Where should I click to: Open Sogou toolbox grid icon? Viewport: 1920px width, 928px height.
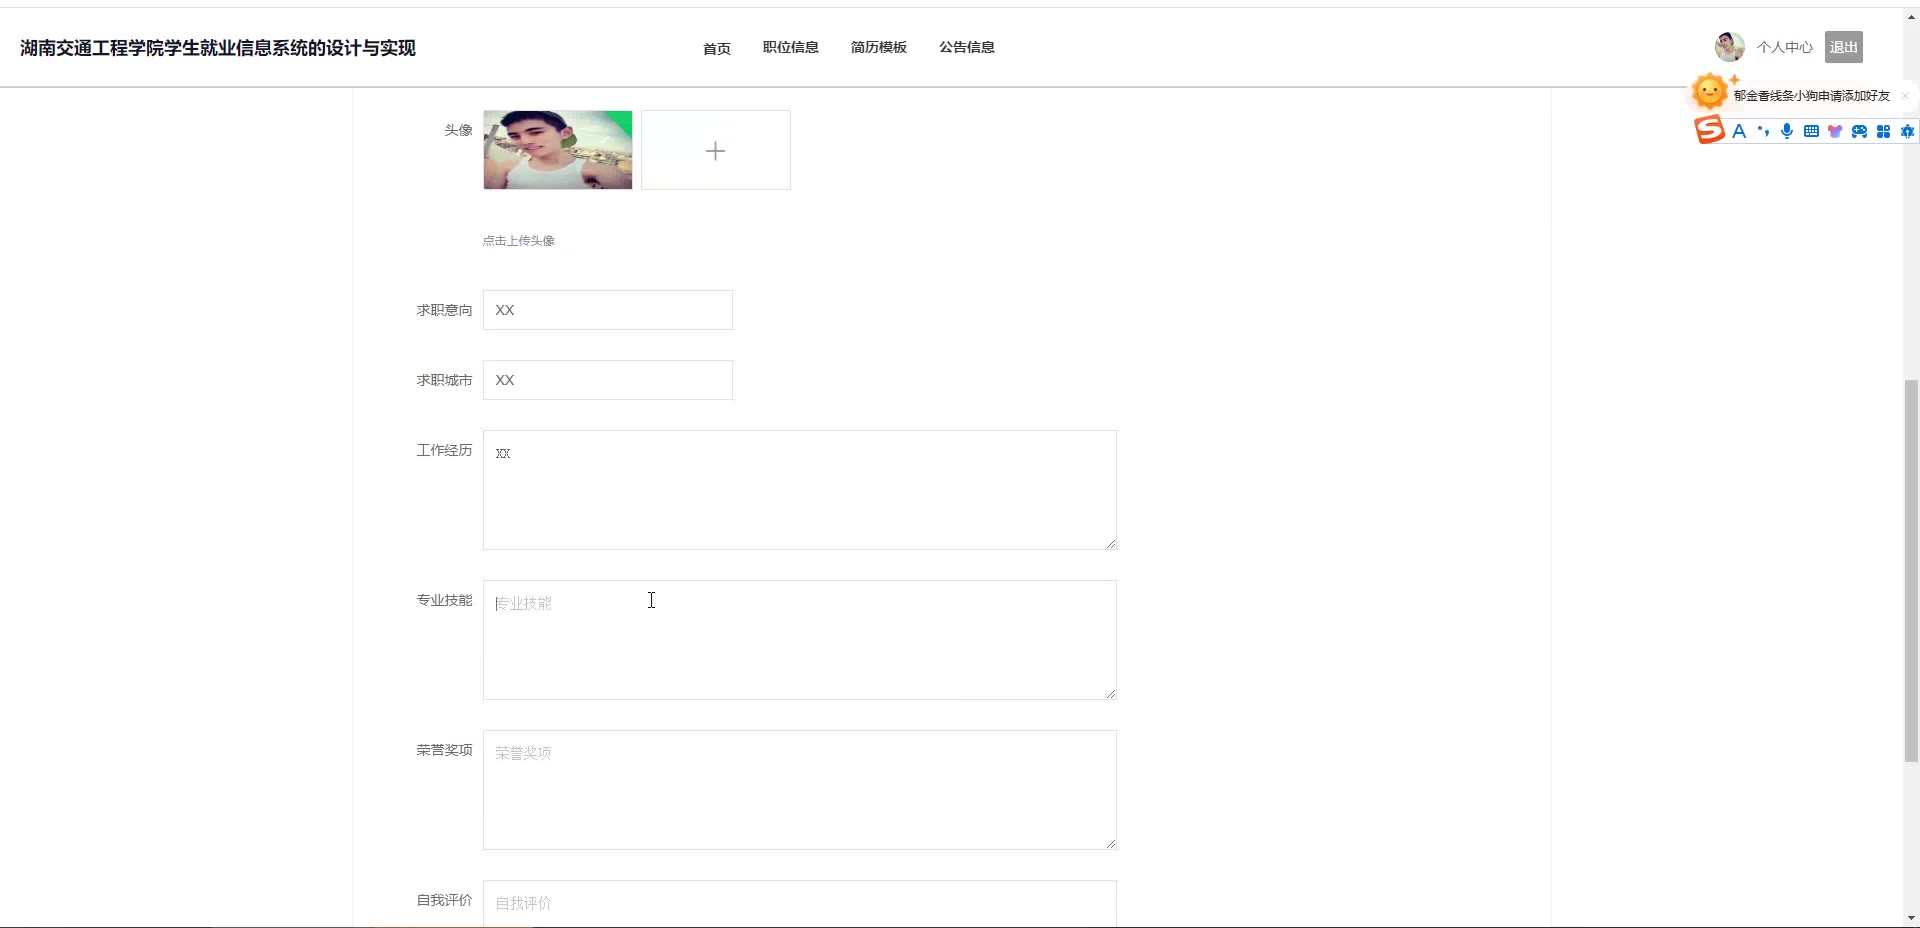point(1883,131)
